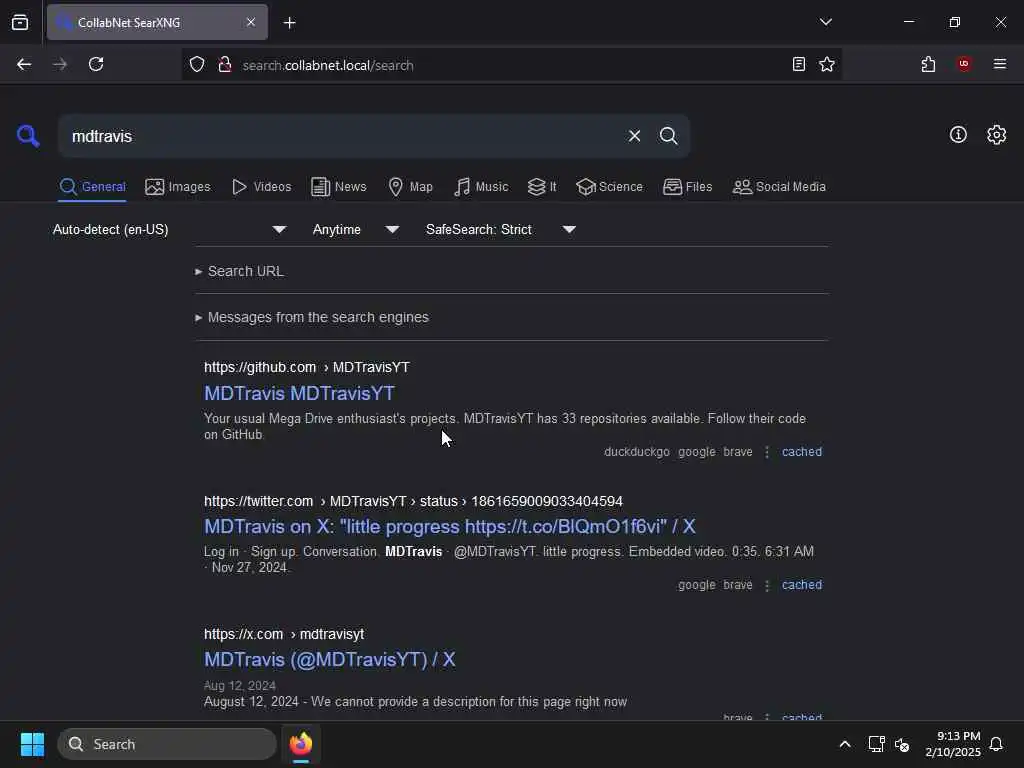The image size is (1024, 768).
Task: Switch to Images category
Action: tap(178, 187)
